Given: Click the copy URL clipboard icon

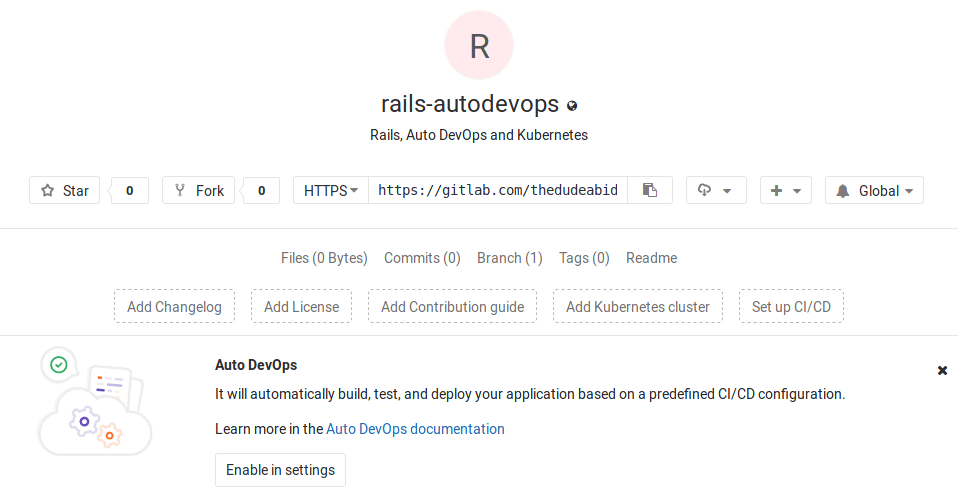Looking at the screenshot, I should point(650,190).
